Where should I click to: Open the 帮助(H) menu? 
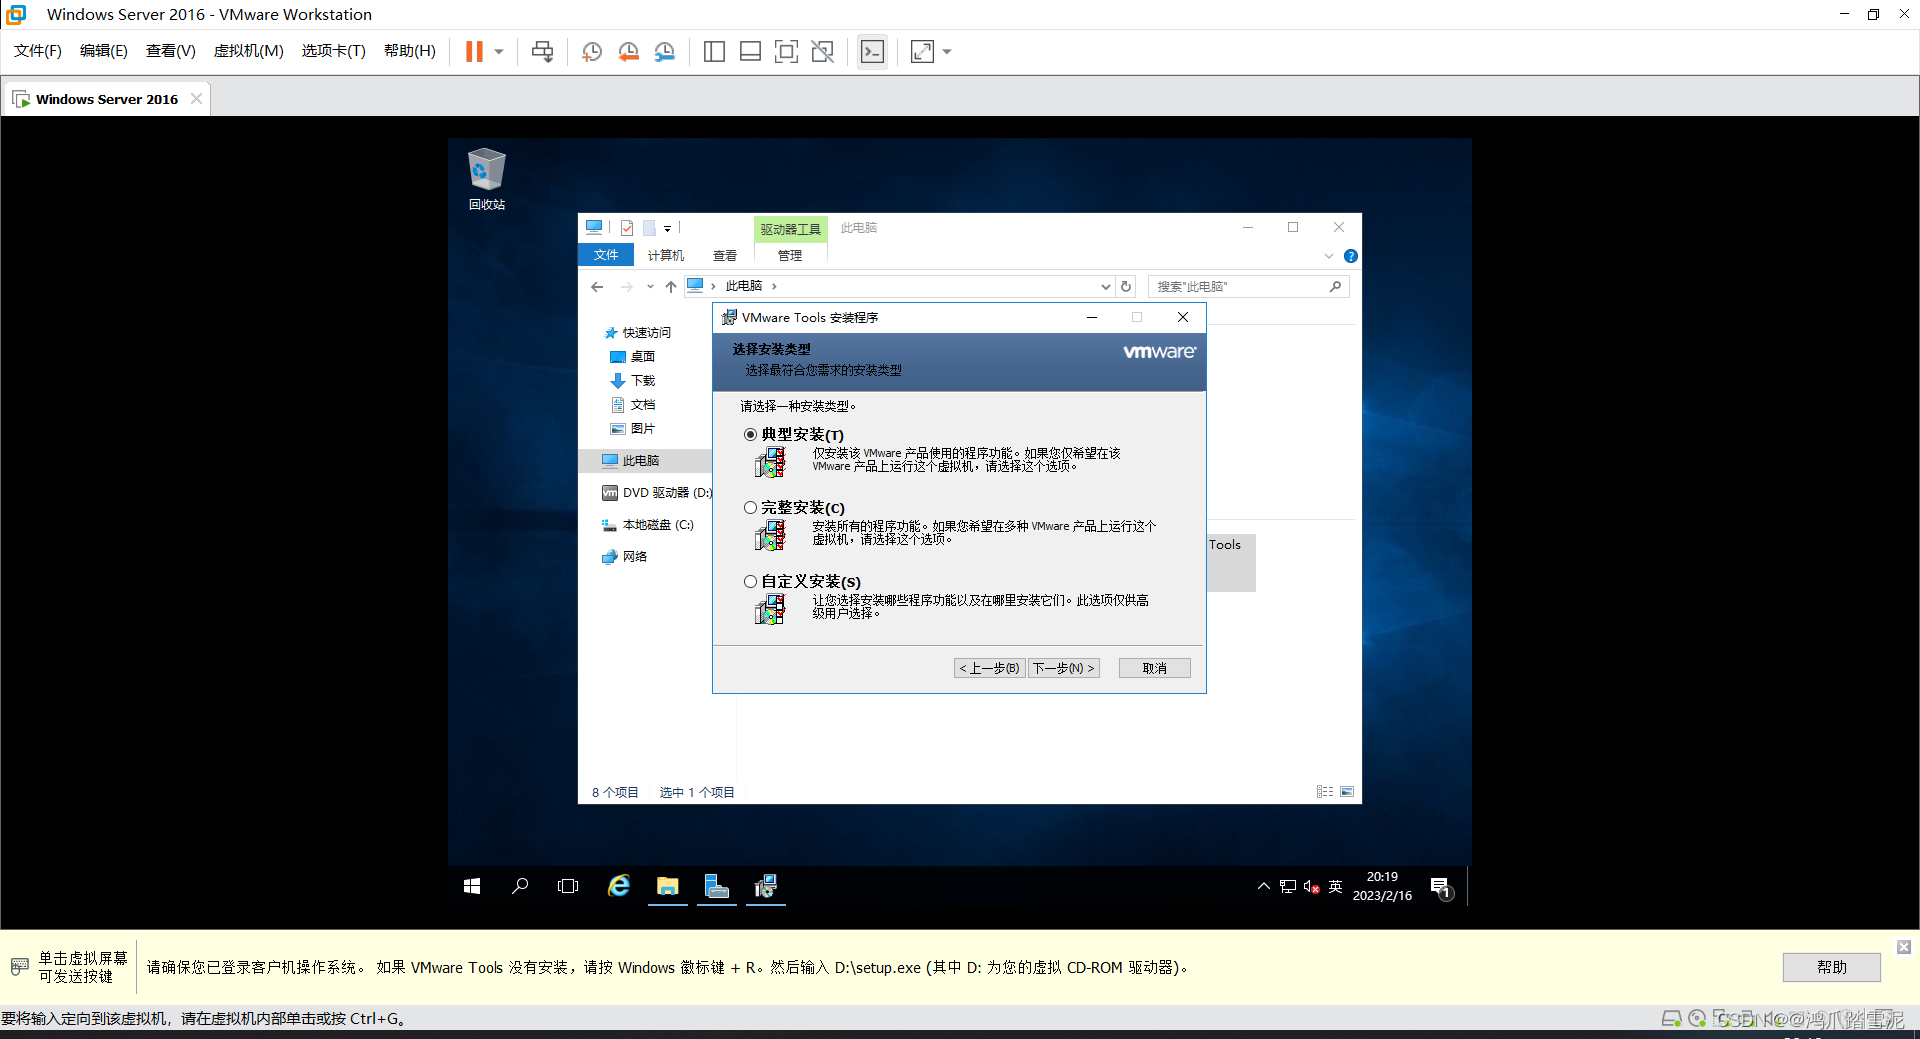tap(410, 51)
